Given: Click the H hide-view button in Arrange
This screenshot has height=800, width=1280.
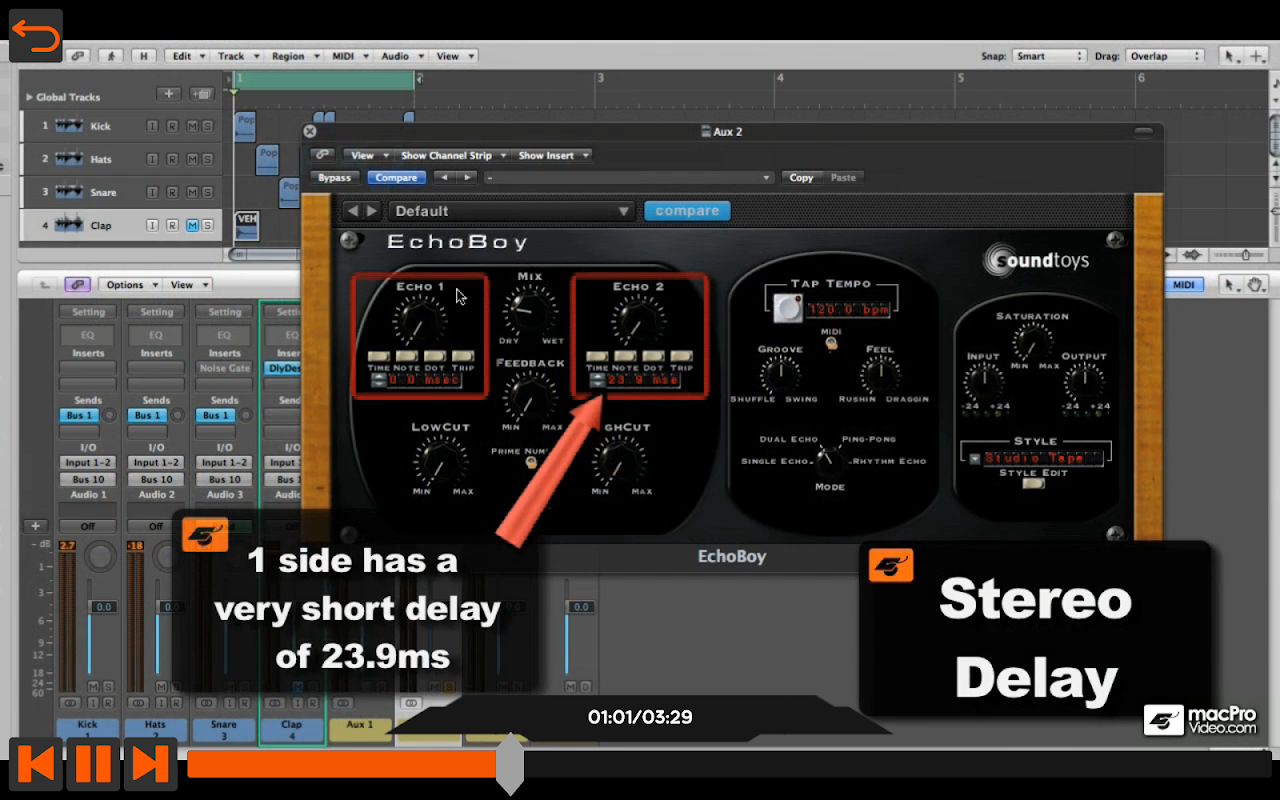Looking at the screenshot, I should coord(144,56).
